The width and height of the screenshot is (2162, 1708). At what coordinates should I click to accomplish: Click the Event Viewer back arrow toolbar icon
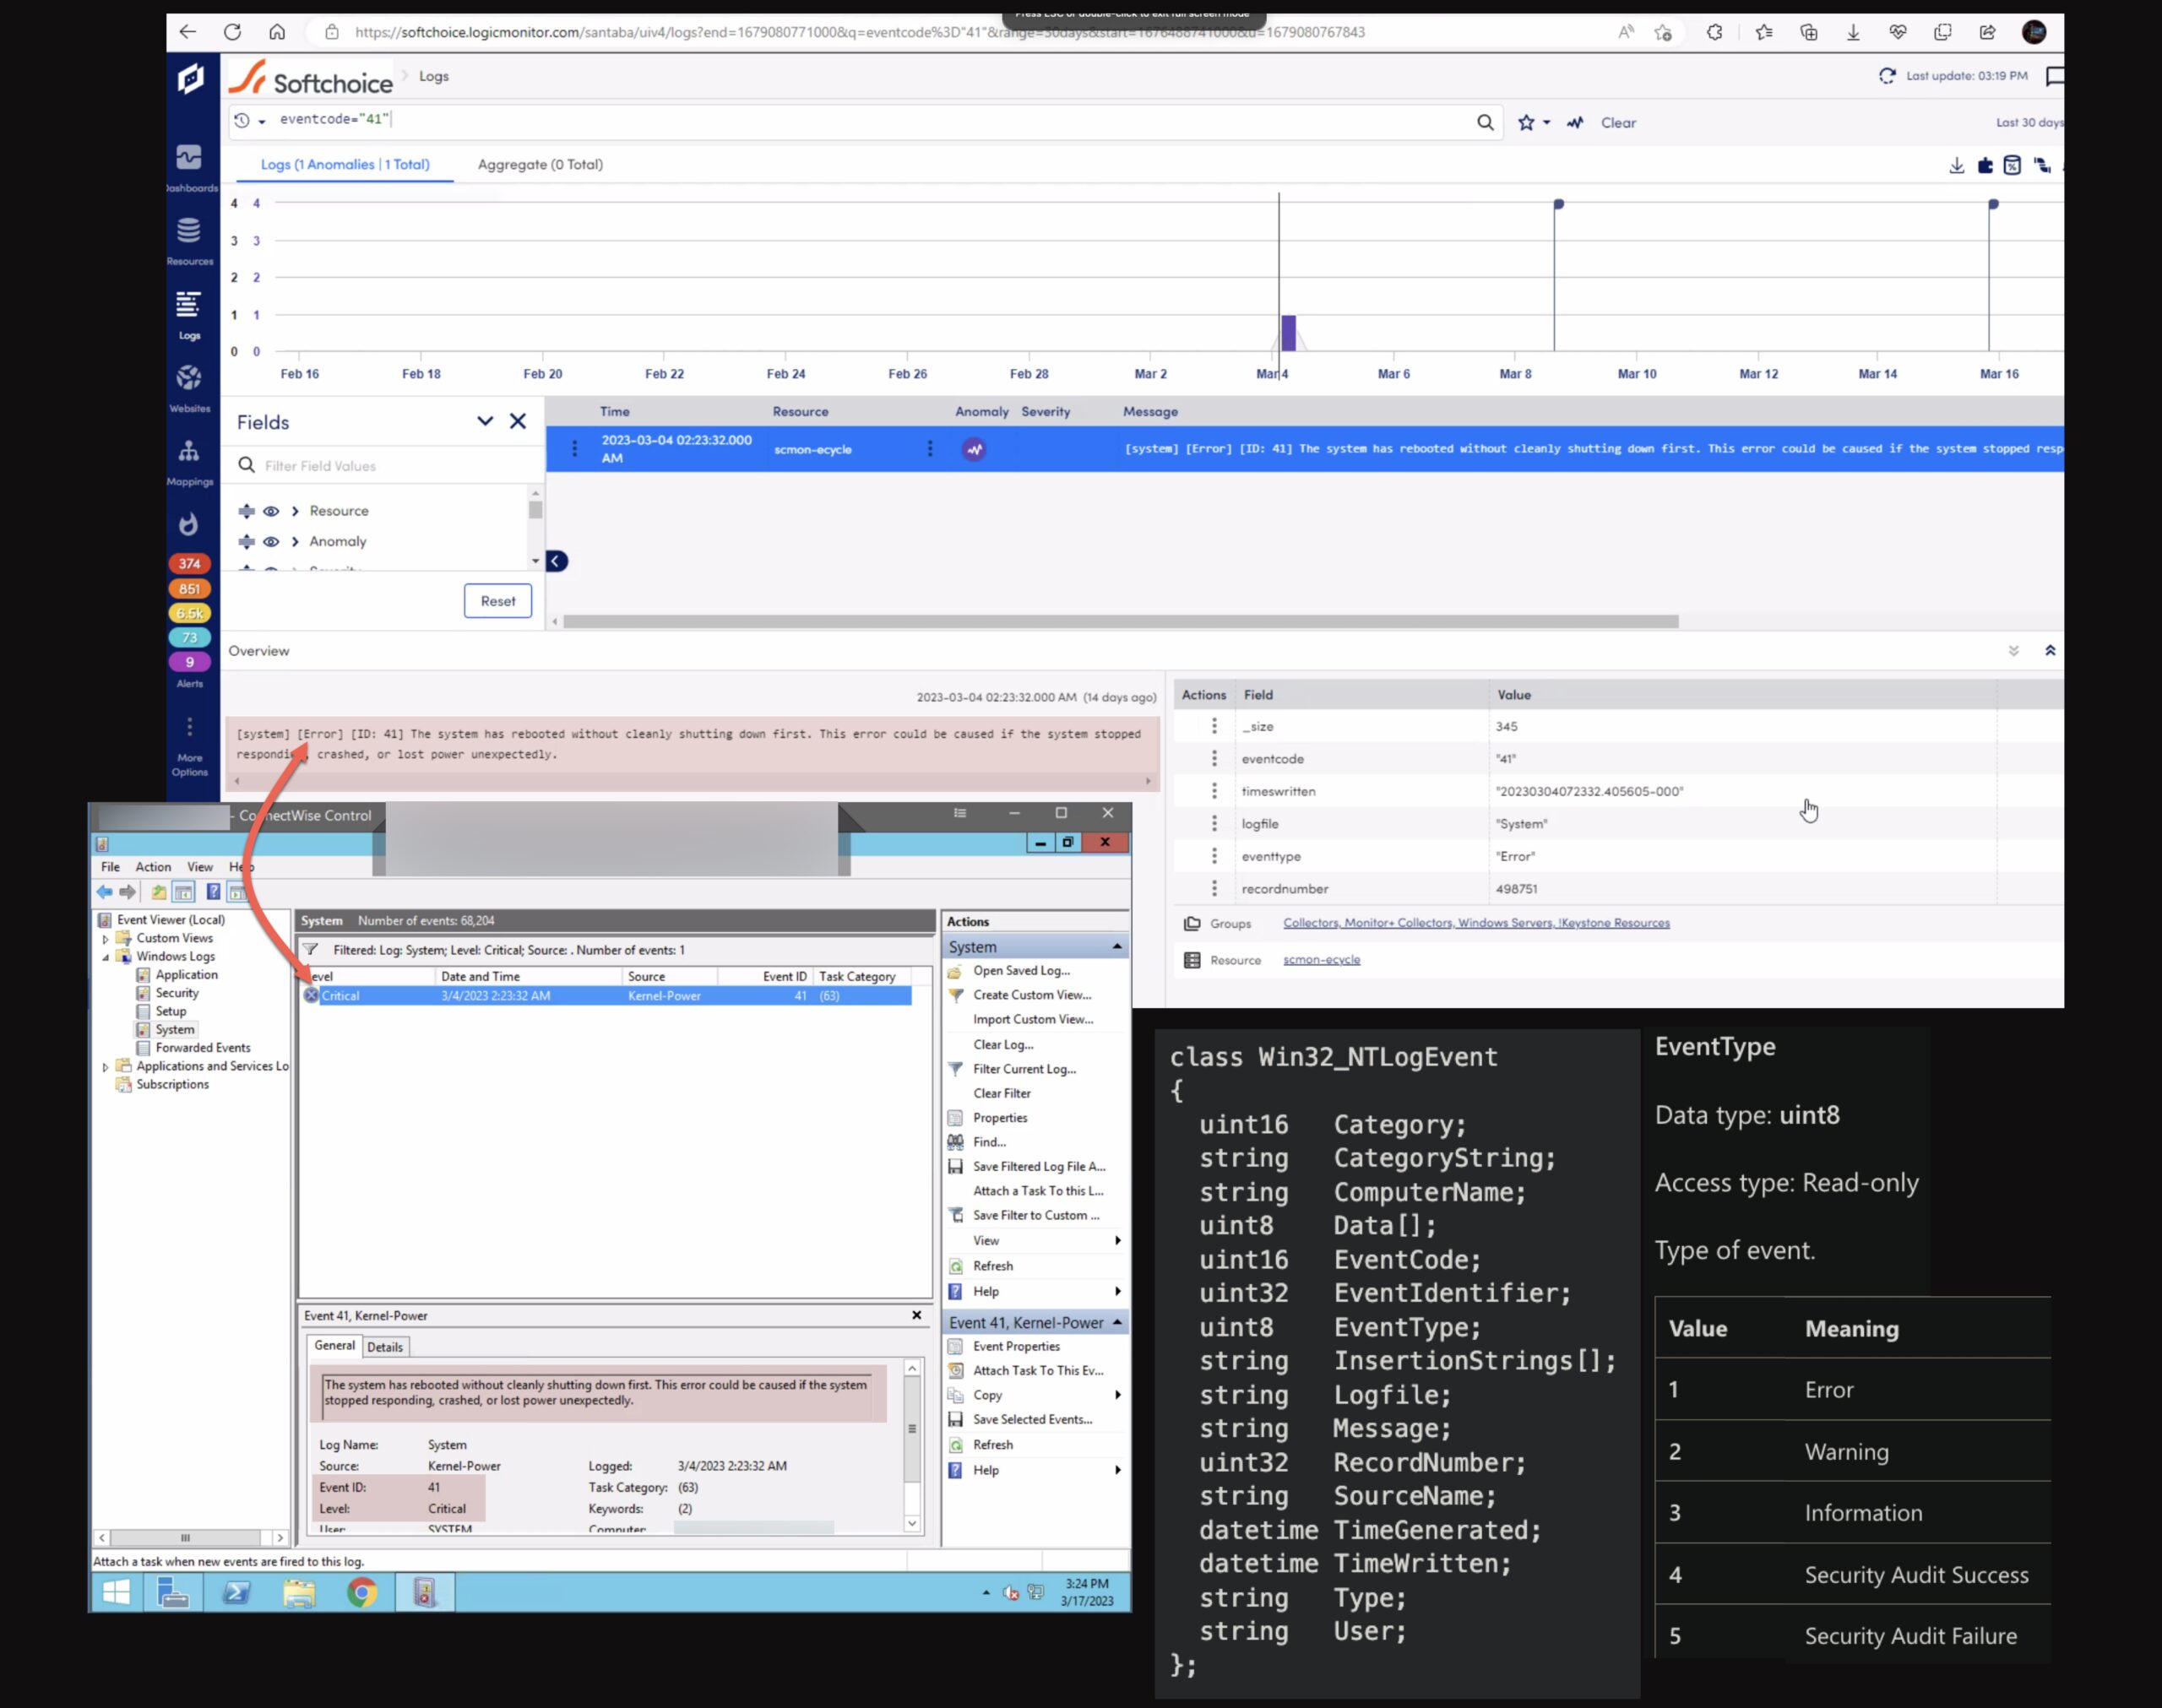[x=105, y=892]
